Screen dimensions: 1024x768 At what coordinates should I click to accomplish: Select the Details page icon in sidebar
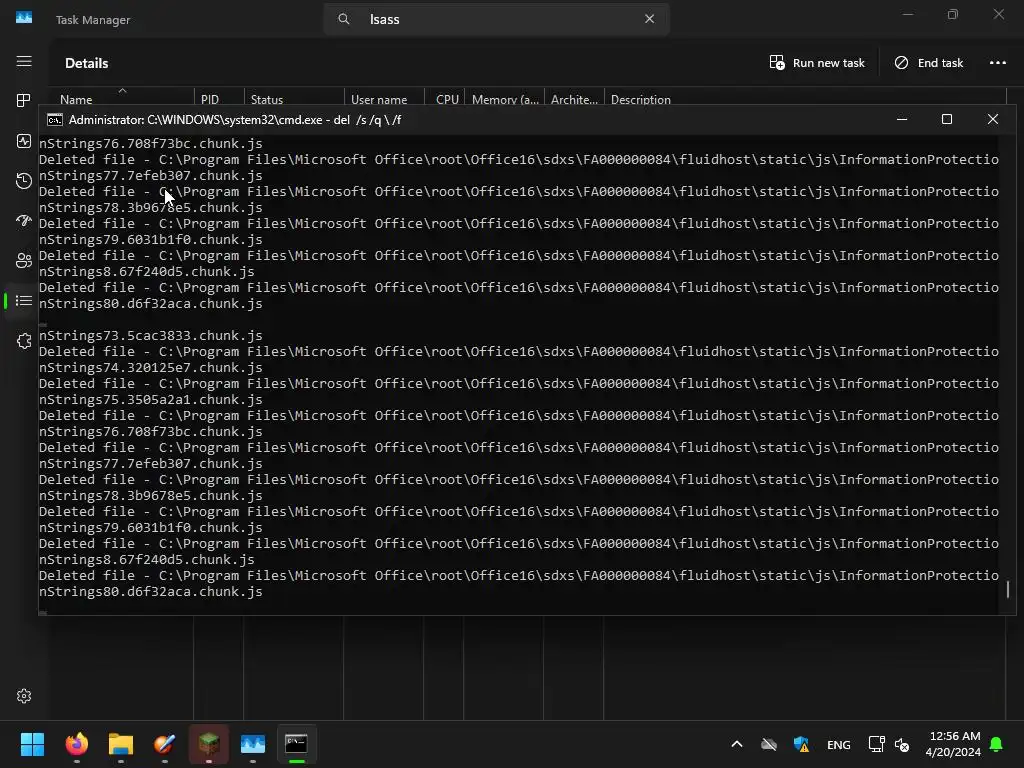pos(24,300)
